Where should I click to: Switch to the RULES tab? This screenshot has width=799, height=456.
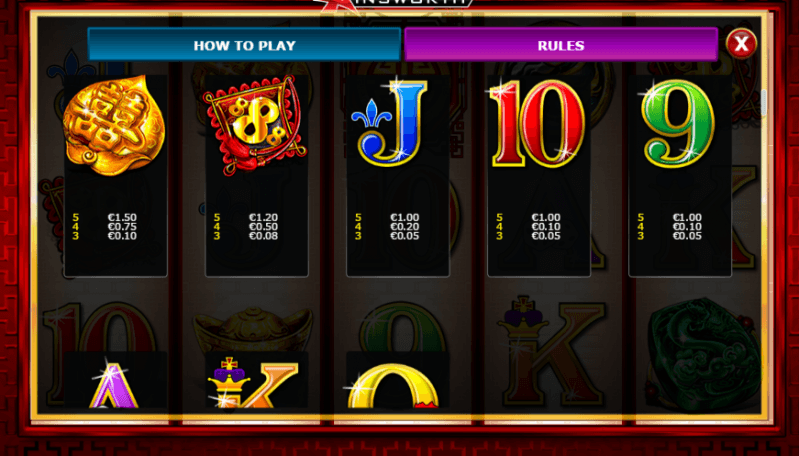pos(561,45)
